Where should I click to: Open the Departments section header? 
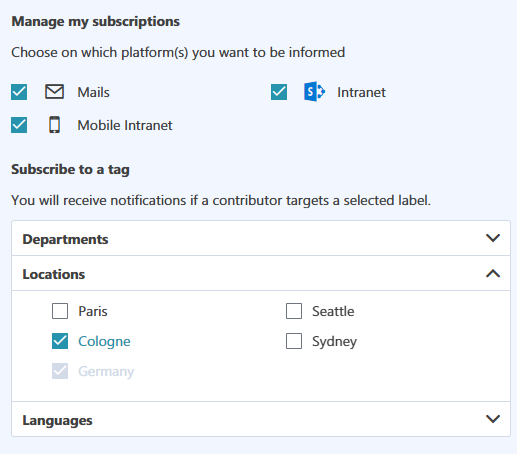coord(261,238)
